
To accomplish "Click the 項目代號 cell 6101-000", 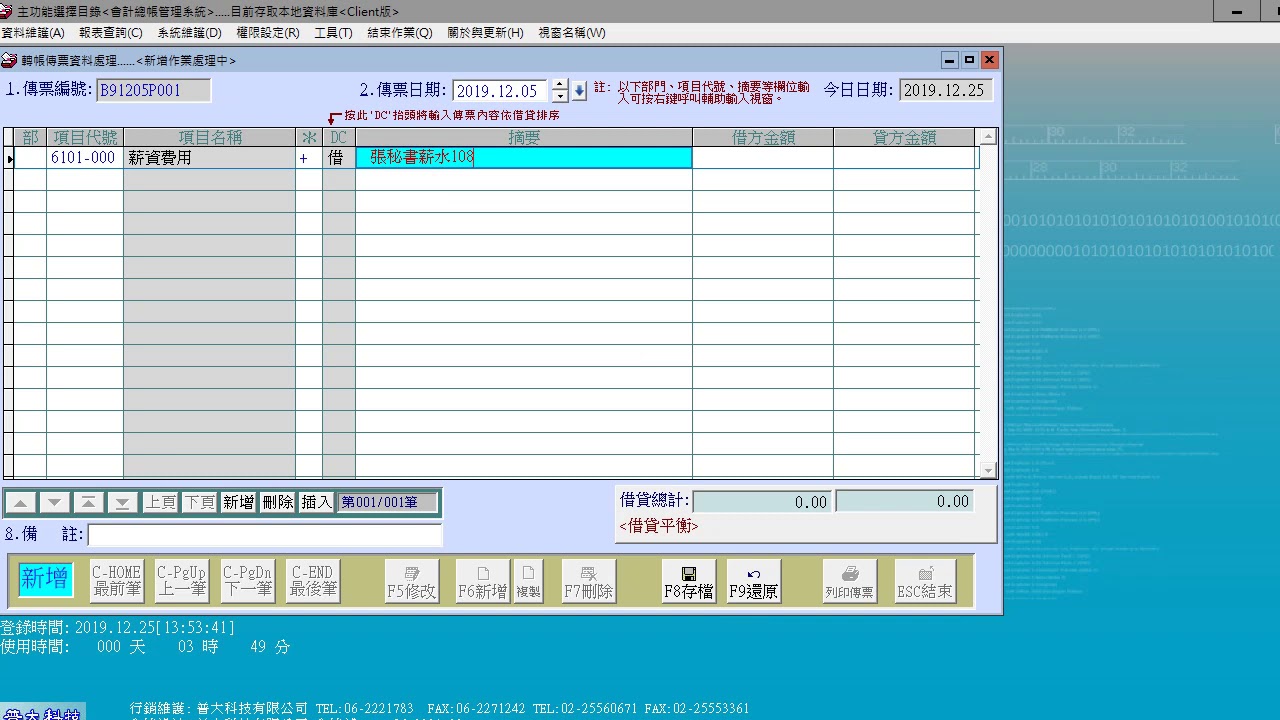I will click(84, 158).
